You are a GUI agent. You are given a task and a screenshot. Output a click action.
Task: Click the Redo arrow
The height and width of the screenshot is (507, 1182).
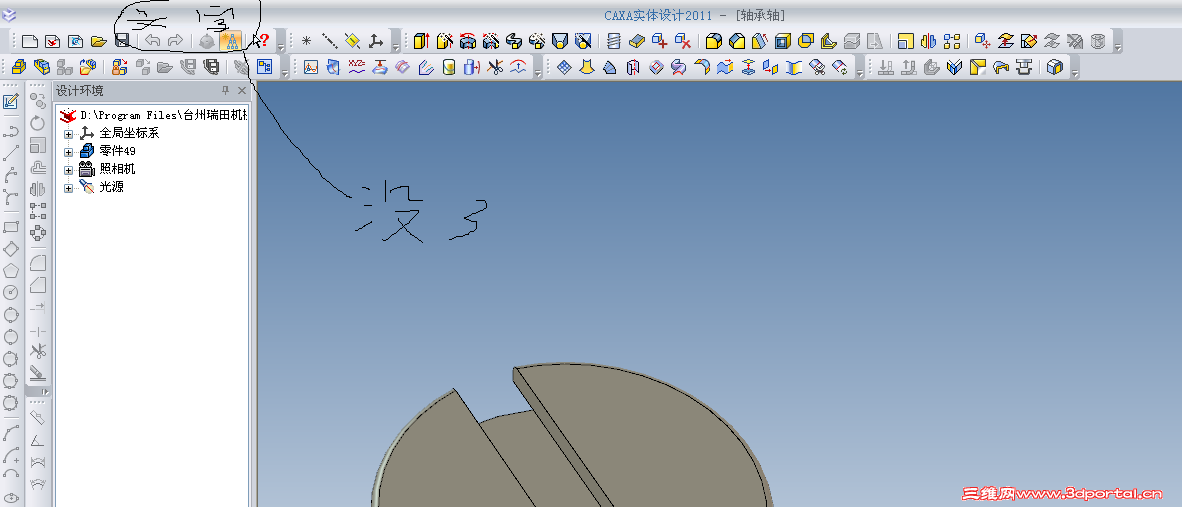tap(175, 41)
